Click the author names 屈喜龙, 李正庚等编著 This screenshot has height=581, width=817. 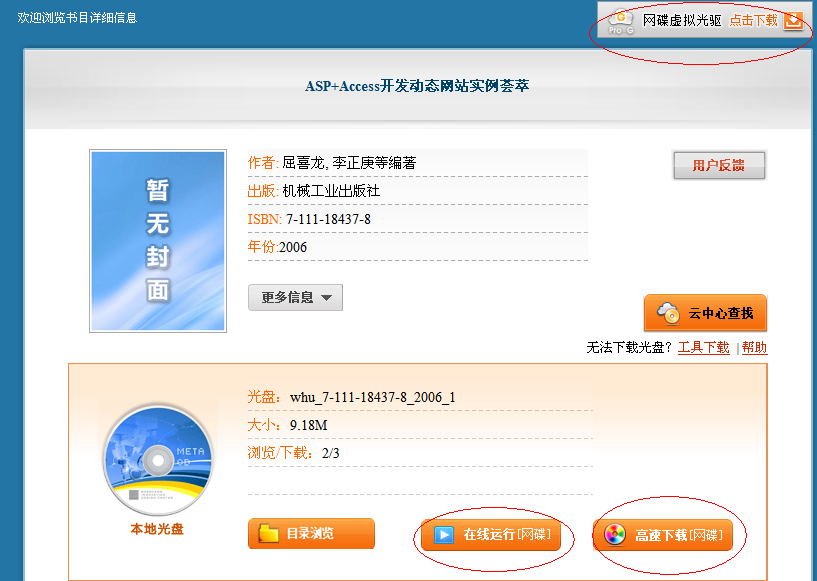coord(349,162)
